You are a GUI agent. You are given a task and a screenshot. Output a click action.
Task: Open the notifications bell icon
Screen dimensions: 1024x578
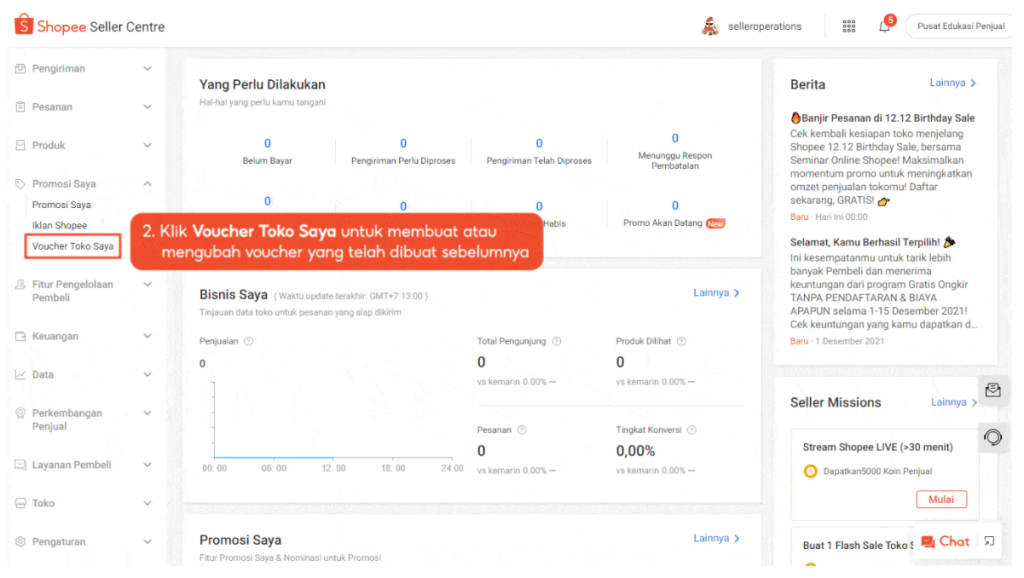[x=884, y=26]
